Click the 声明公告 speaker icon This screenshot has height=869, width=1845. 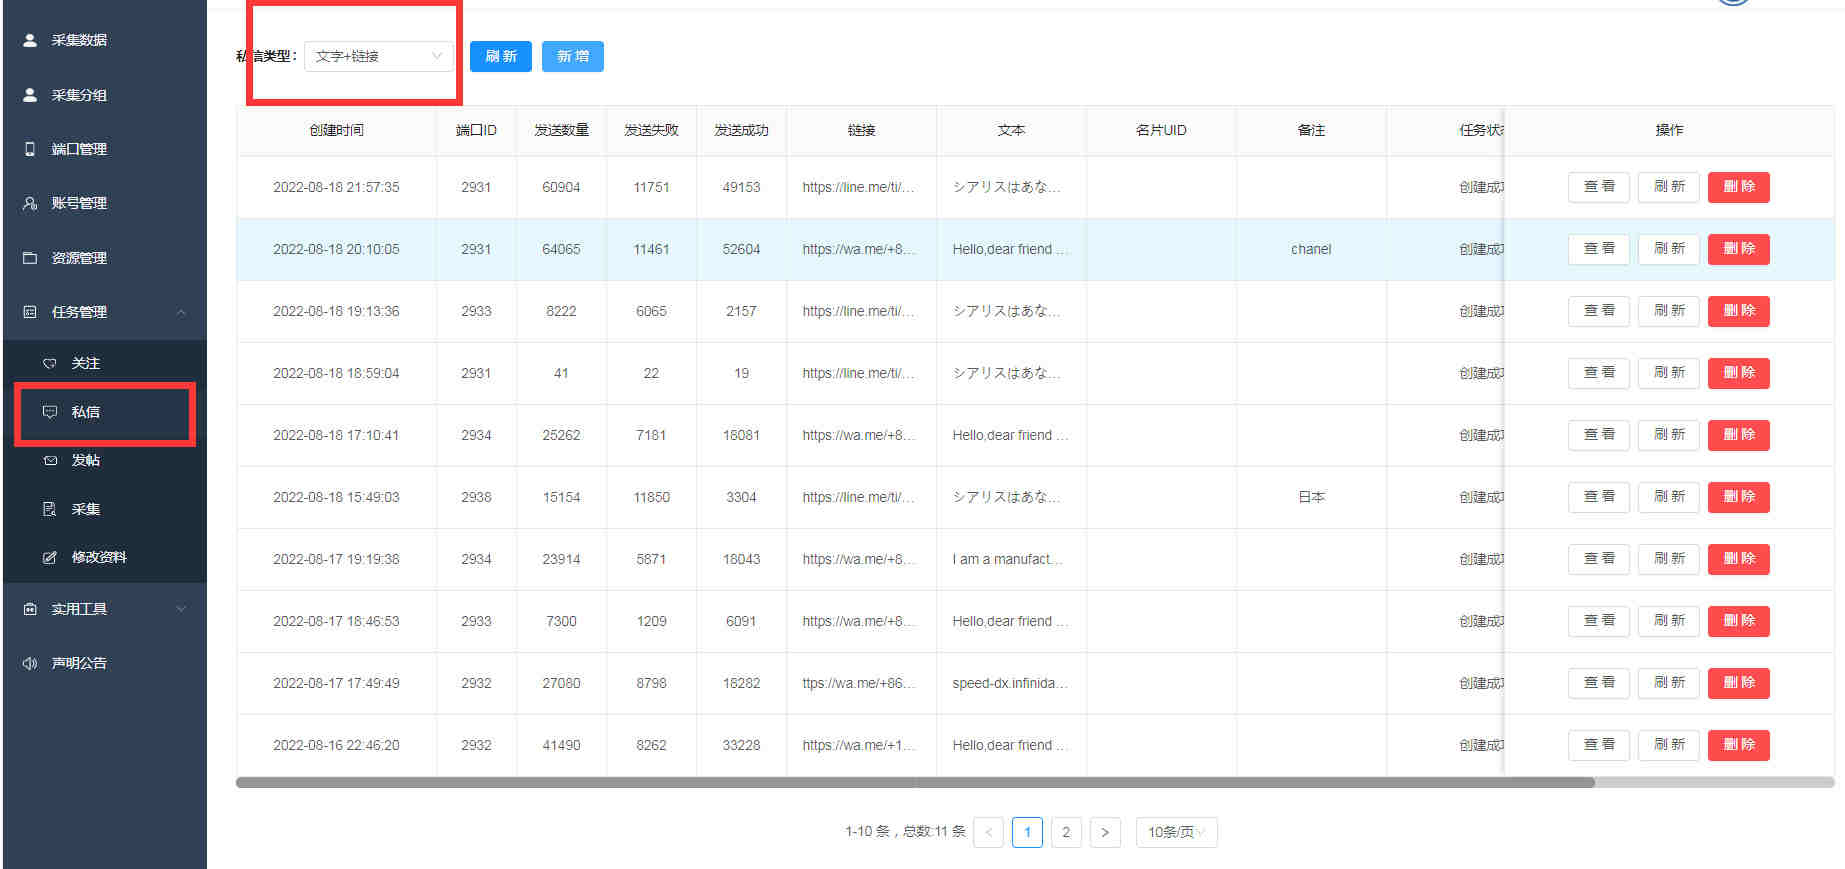30,663
